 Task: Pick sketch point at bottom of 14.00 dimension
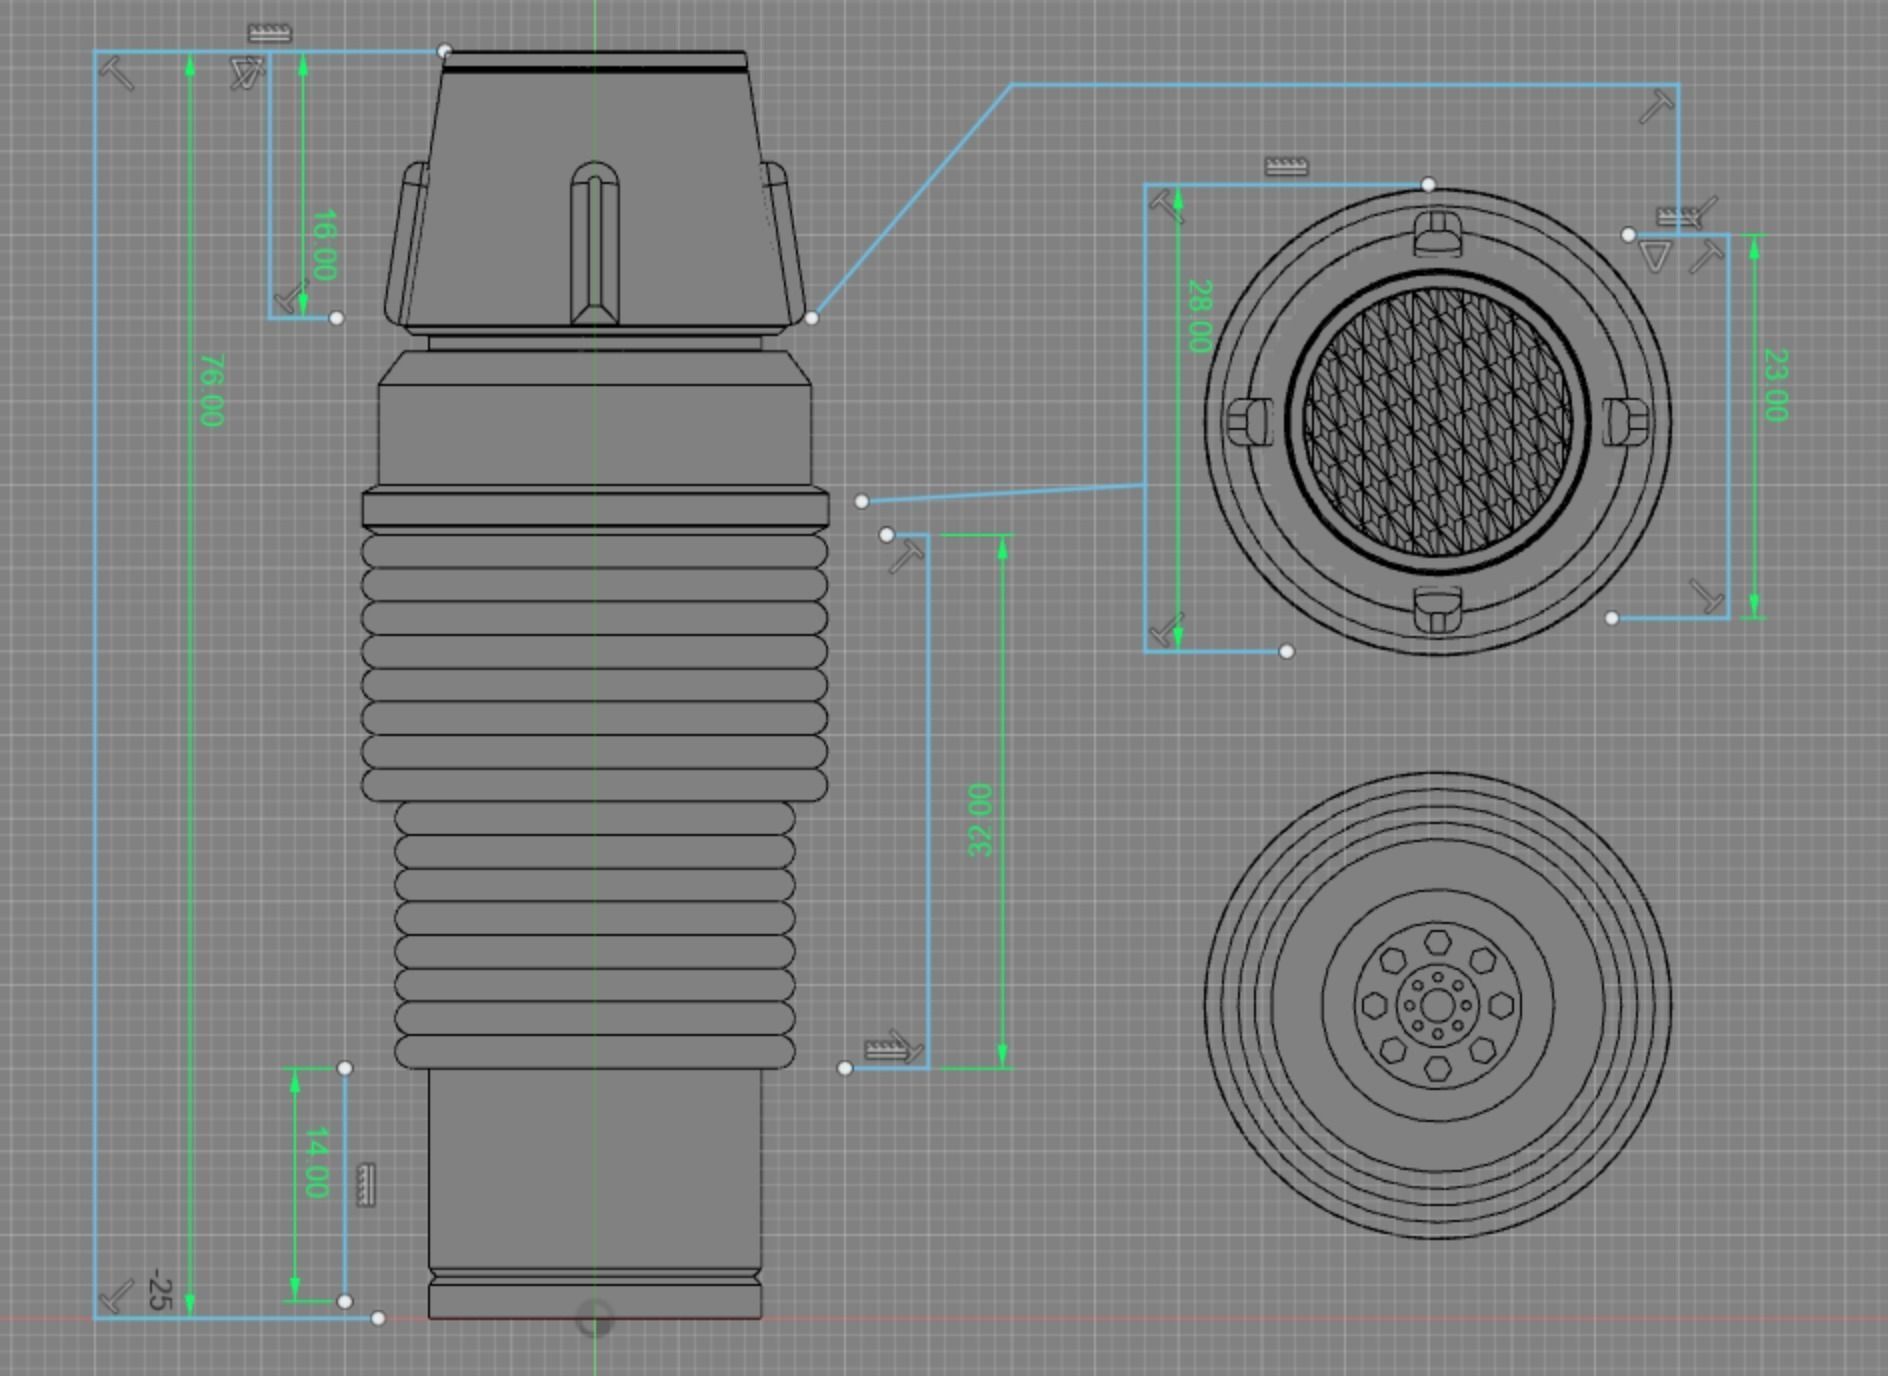pyautogui.click(x=345, y=1301)
